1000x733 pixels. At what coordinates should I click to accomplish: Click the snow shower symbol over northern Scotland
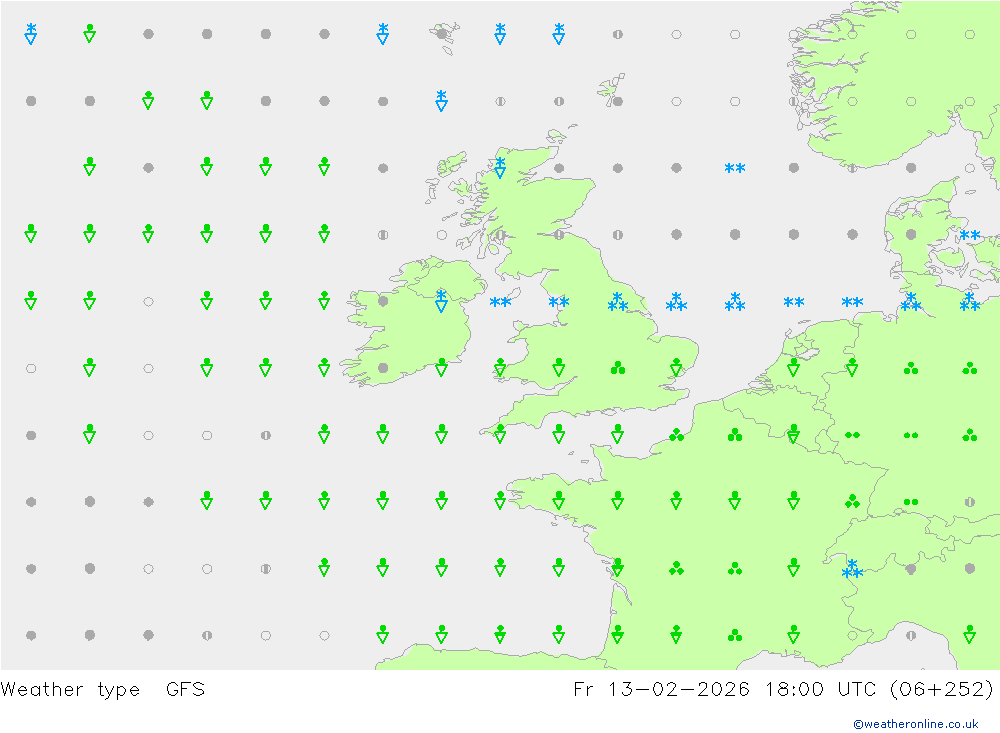tap(500, 167)
